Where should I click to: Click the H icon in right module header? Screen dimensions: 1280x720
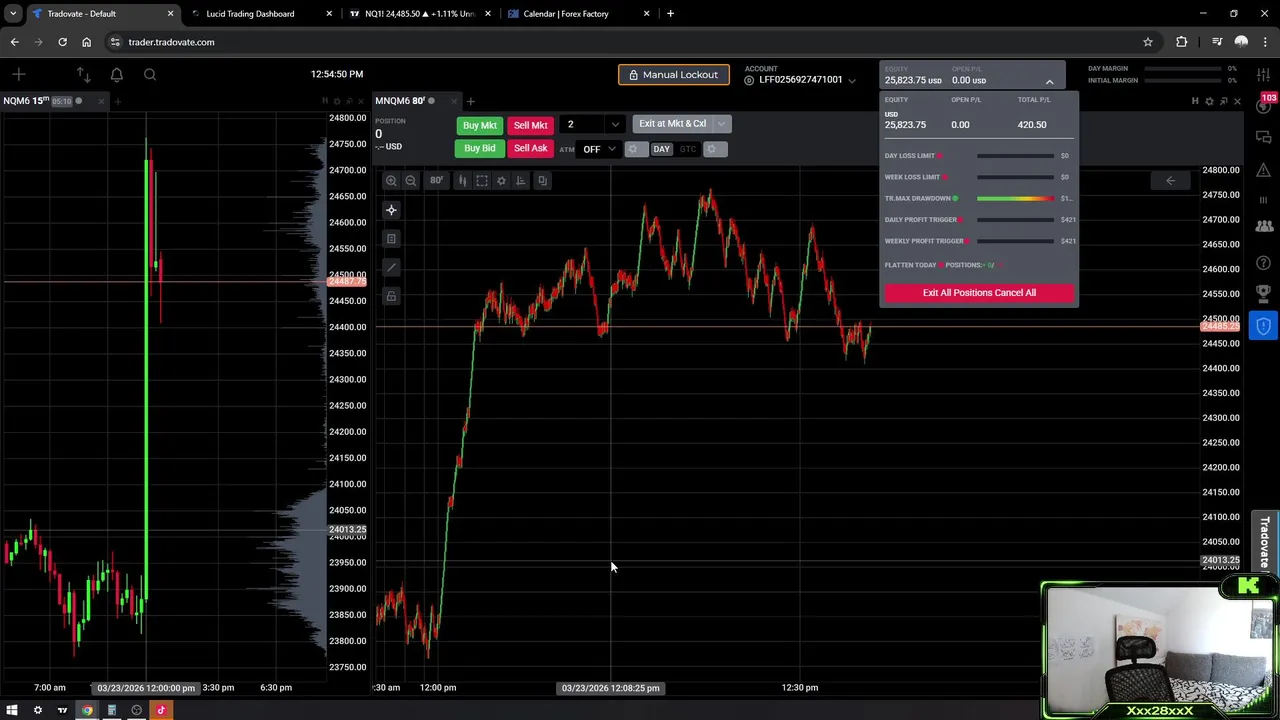coord(1195,101)
